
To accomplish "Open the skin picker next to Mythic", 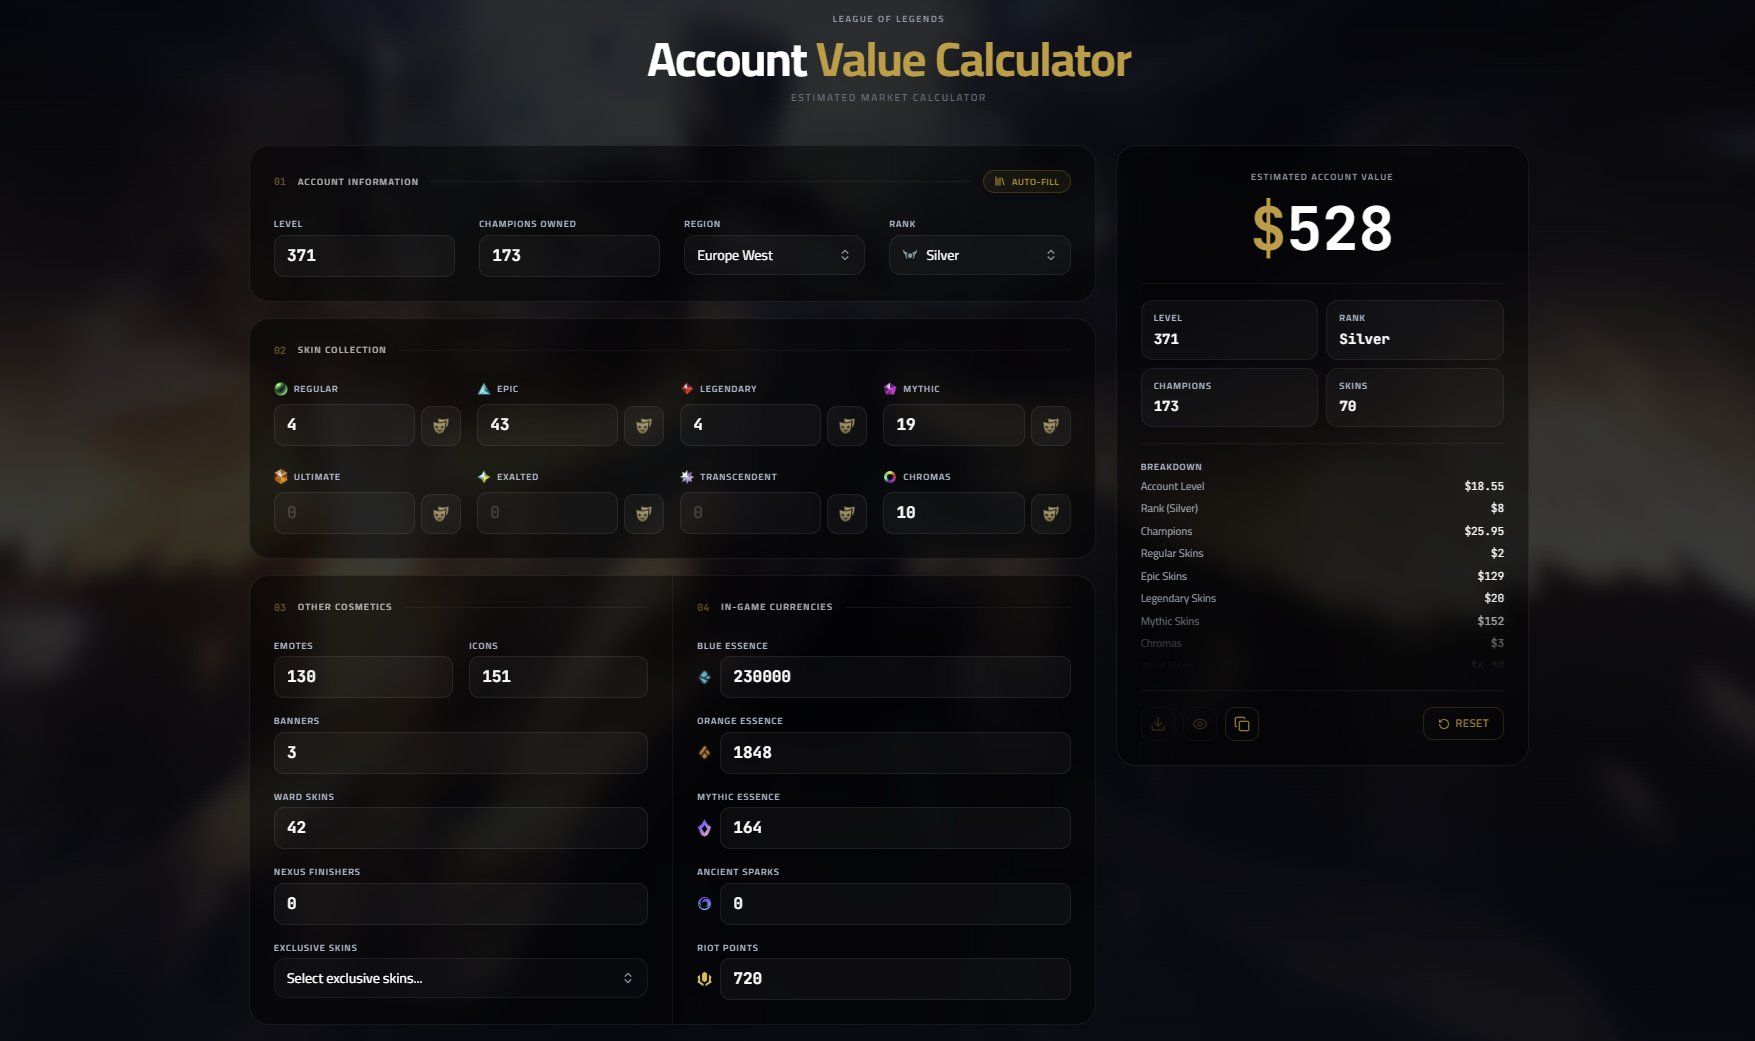I will (1050, 425).
